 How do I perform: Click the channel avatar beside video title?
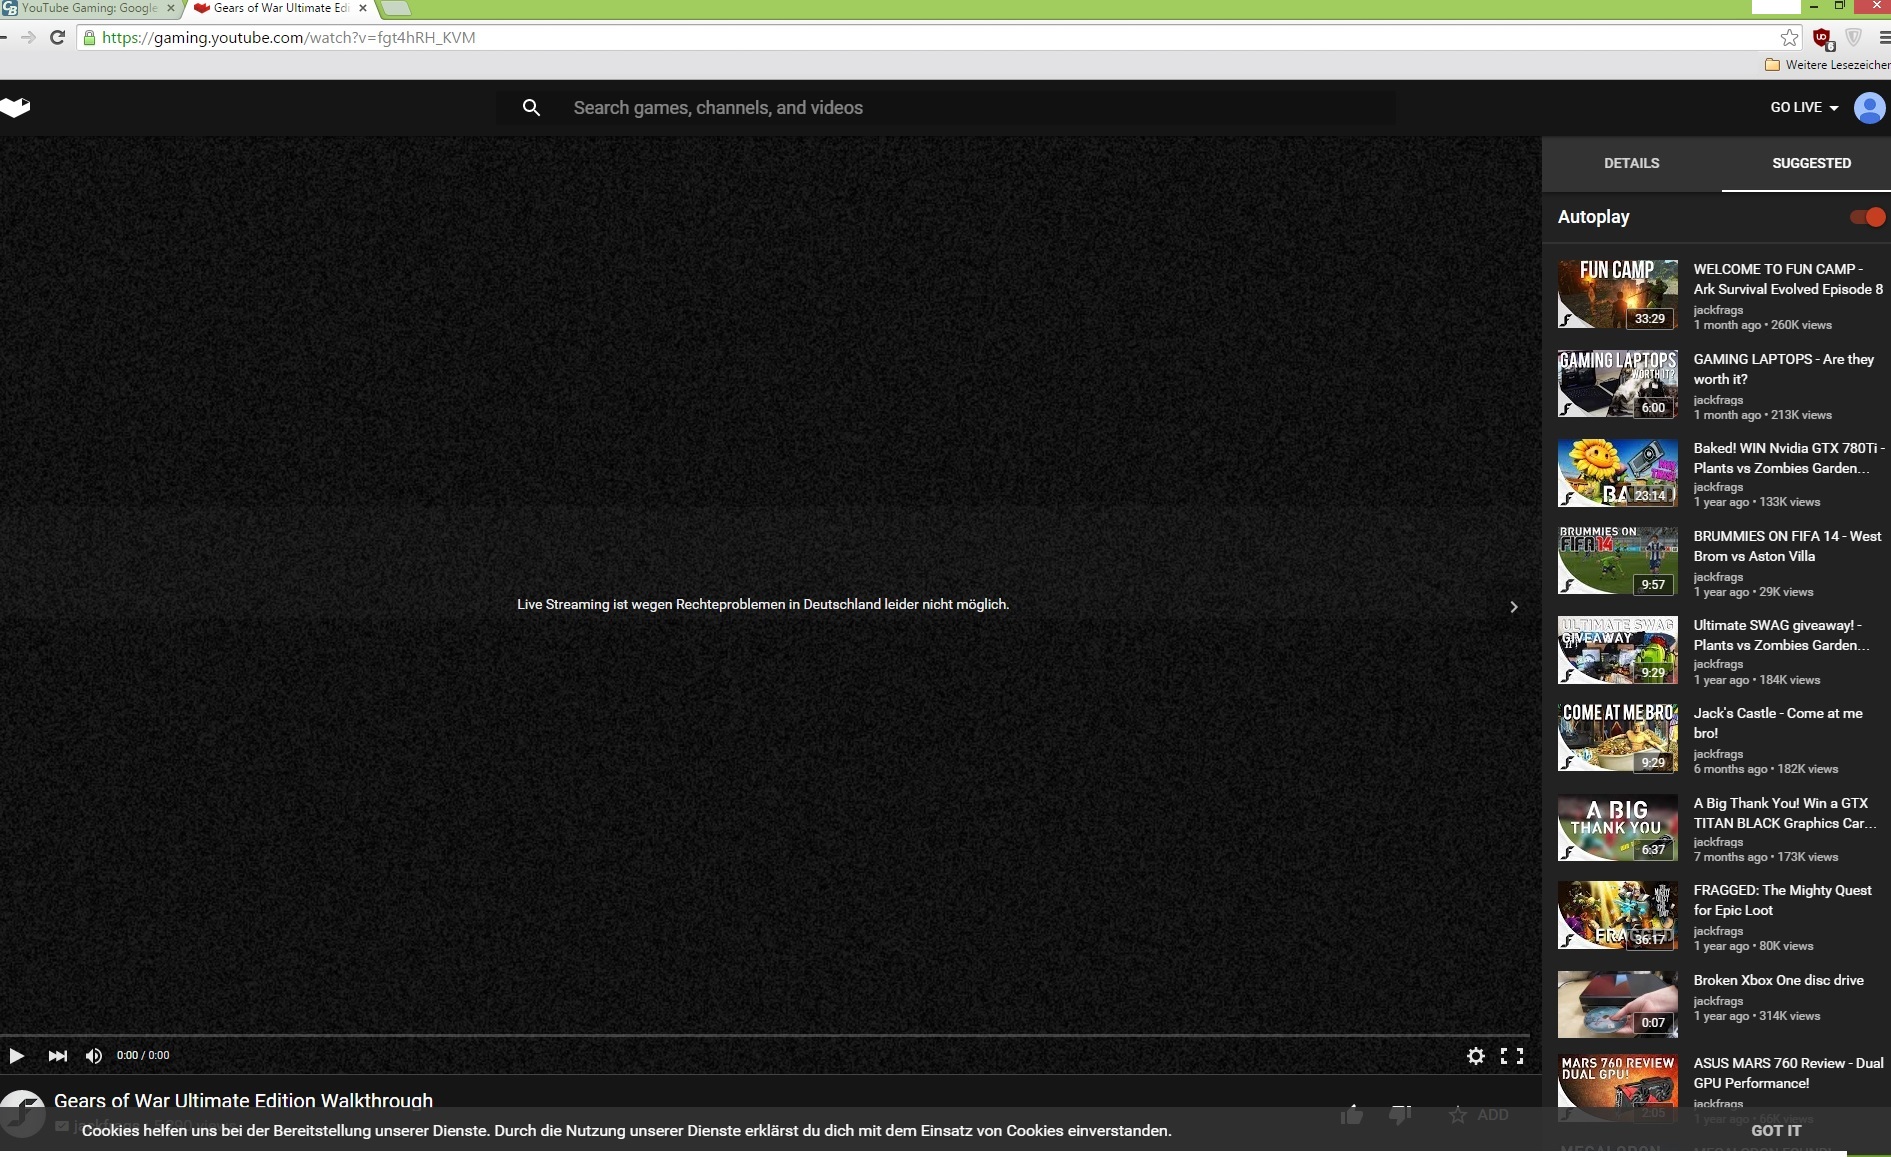[x=22, y=1112]
